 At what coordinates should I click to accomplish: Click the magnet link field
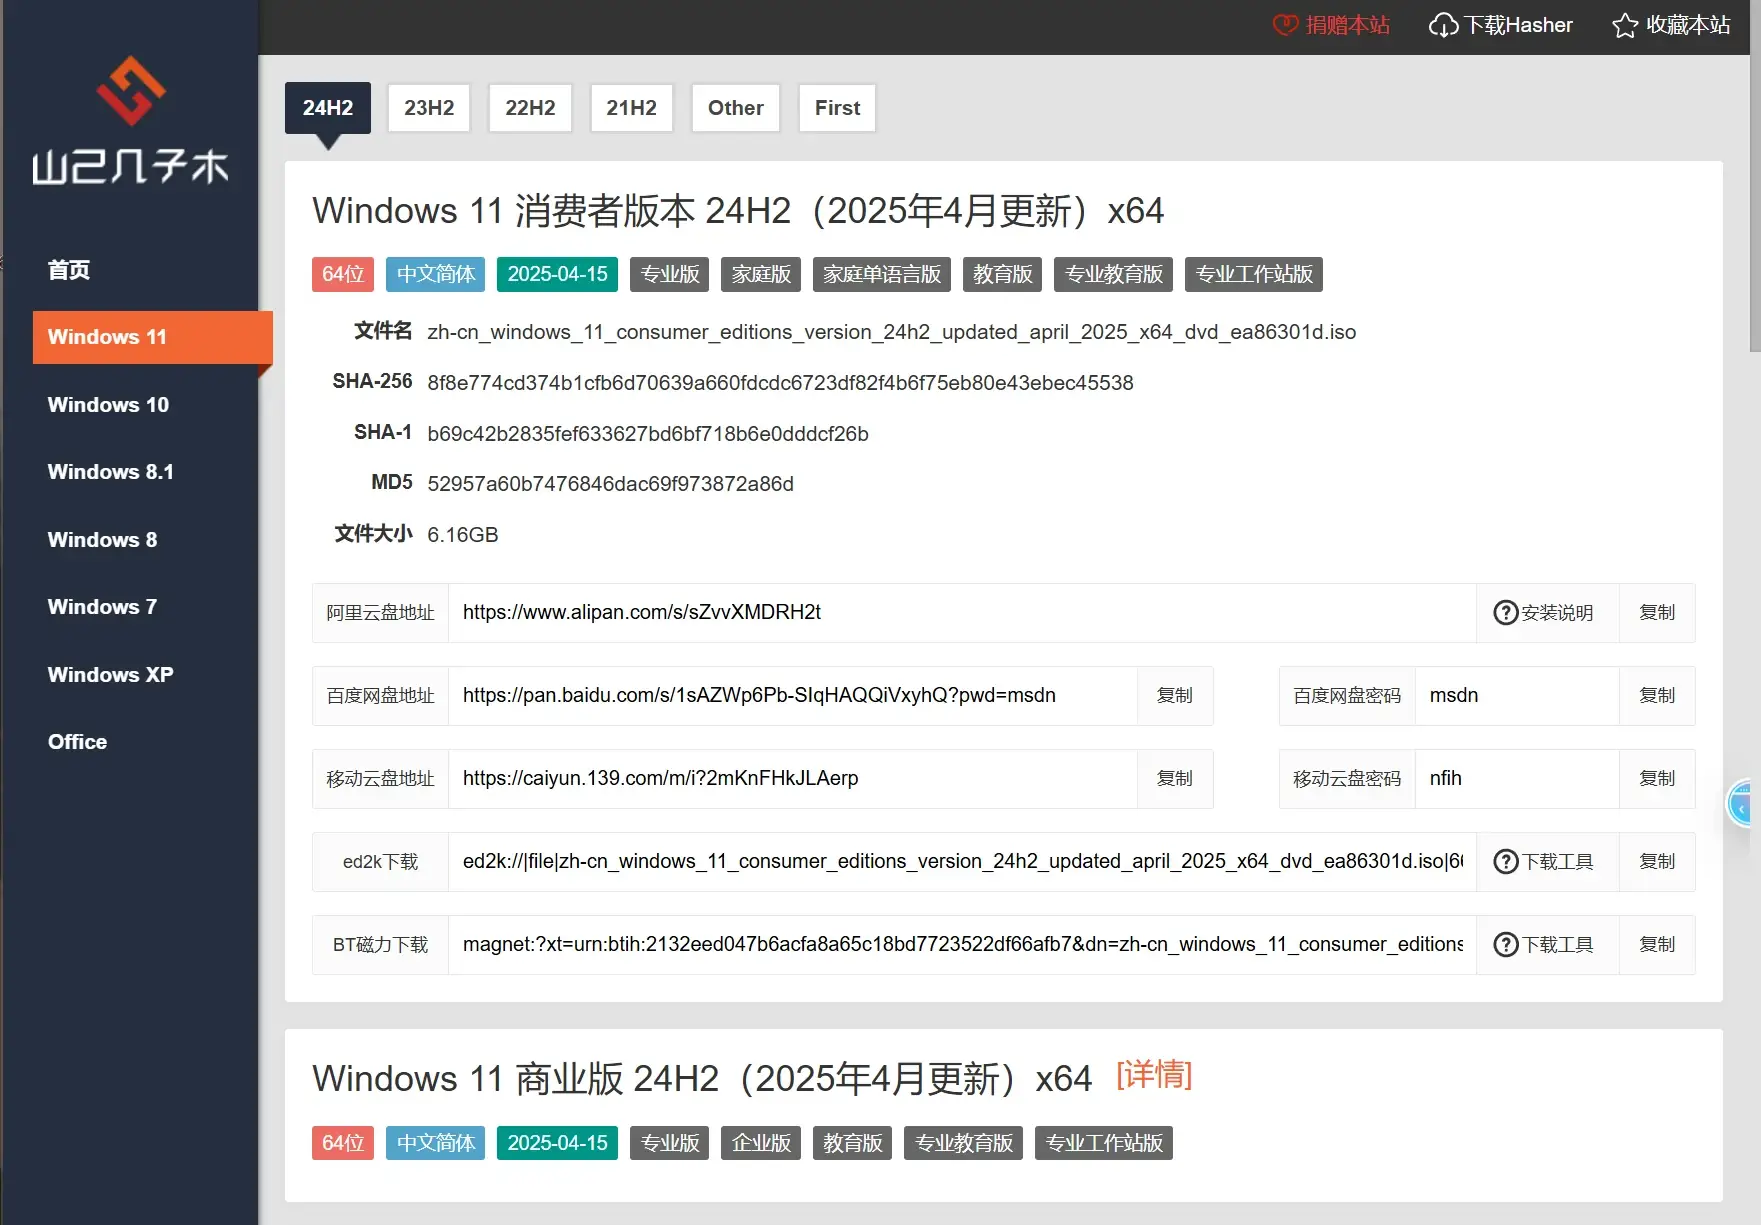pyautogui.click(x=962, y=945)
